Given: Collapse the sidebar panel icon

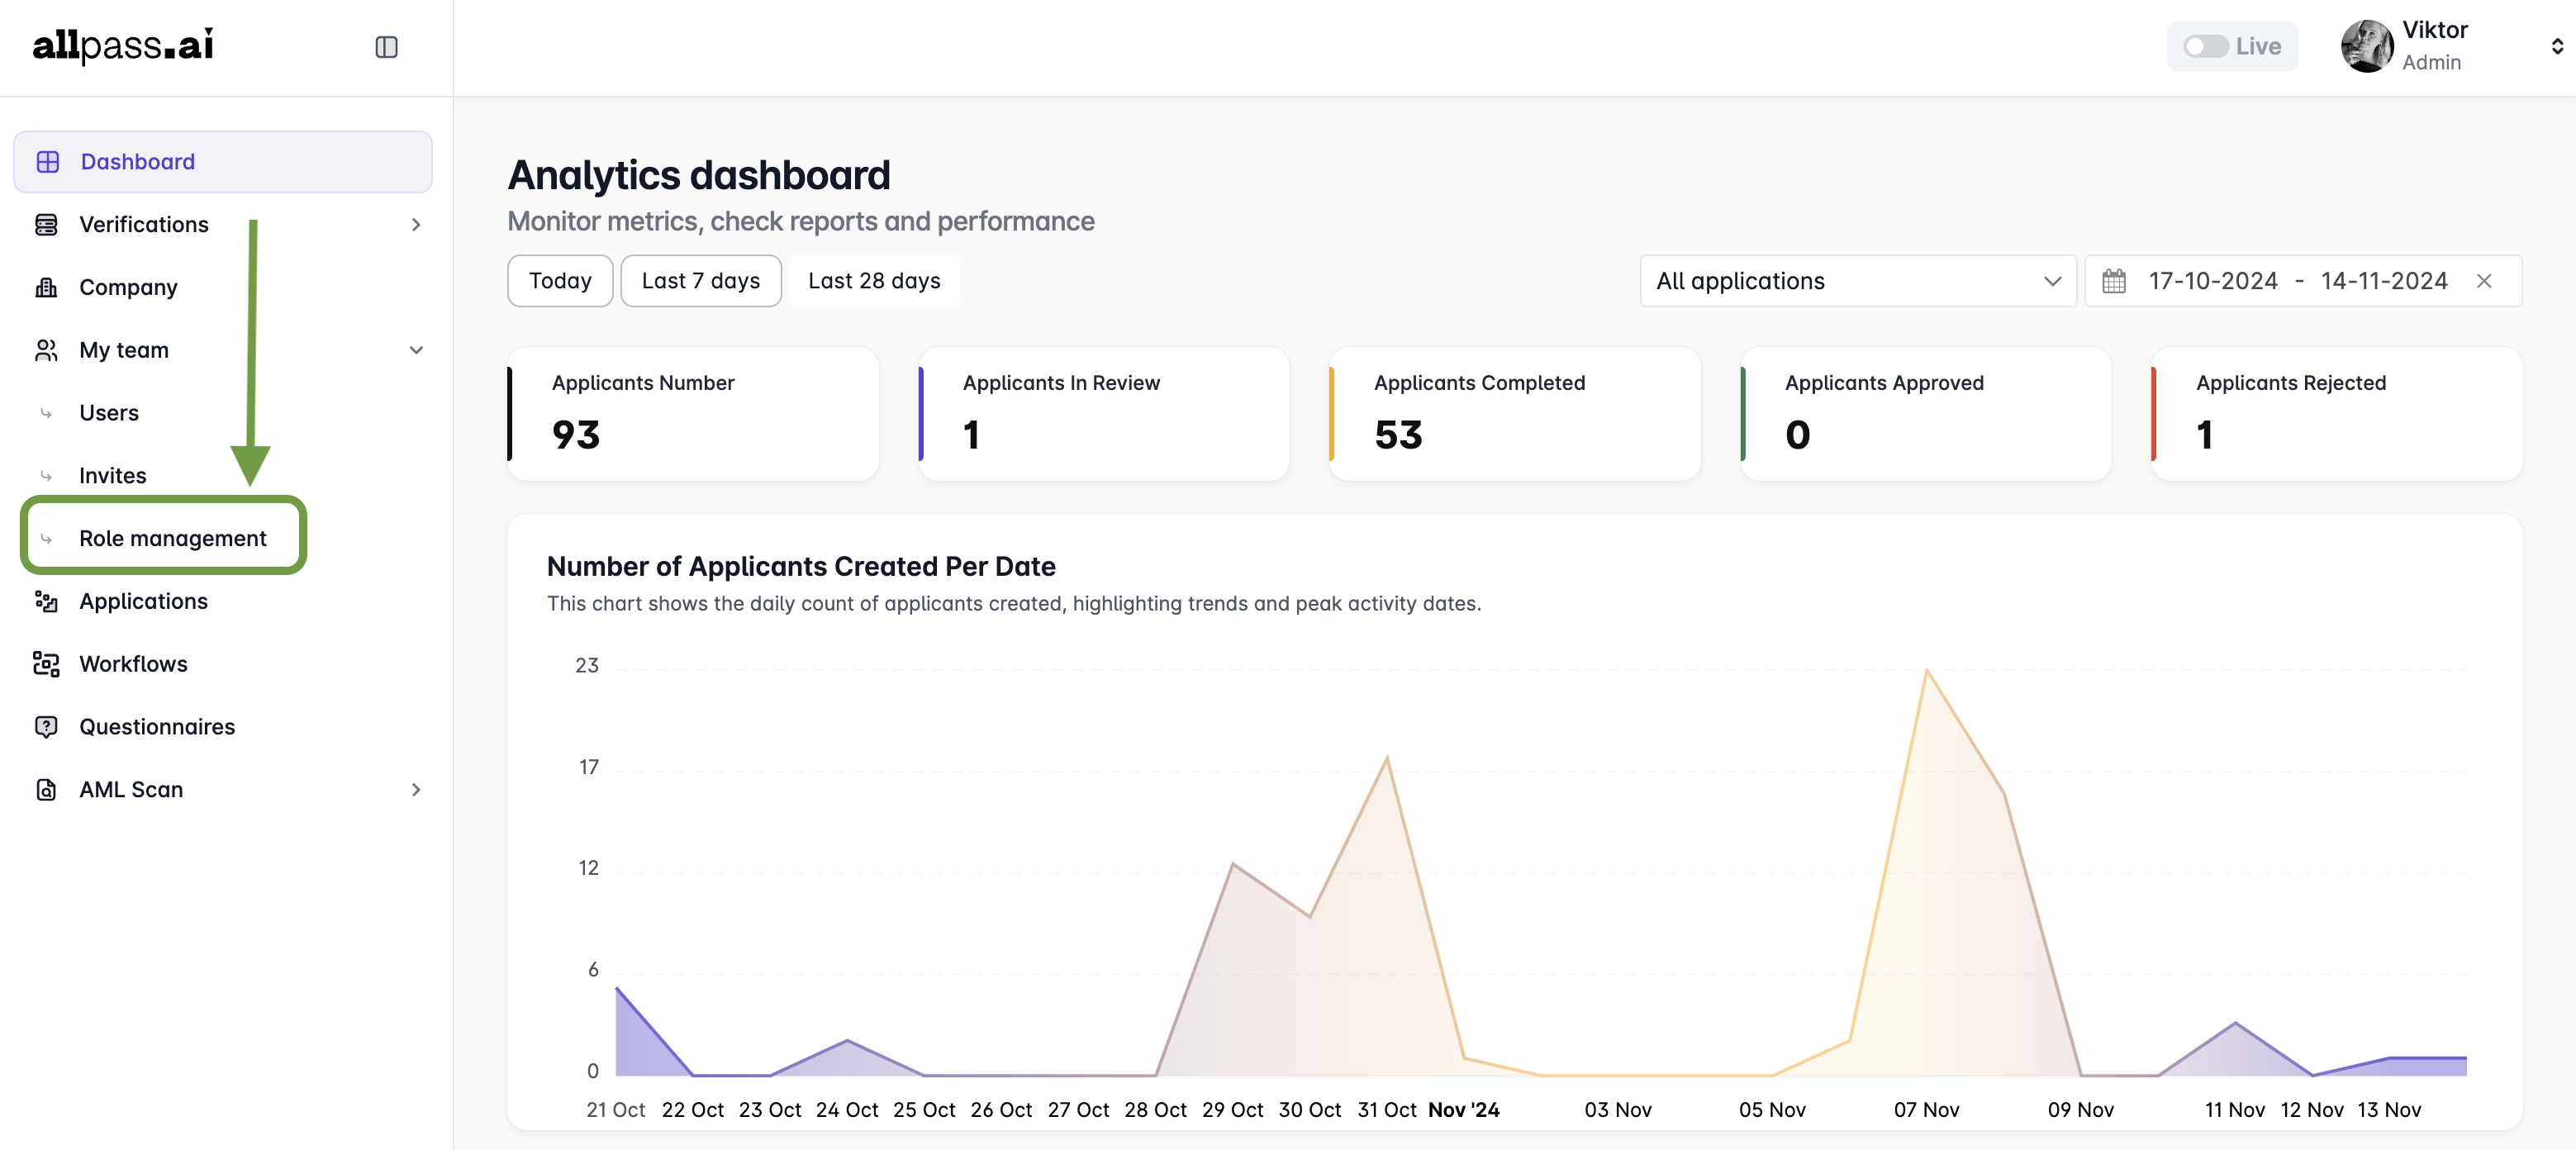Looking at the screenshot, I should (x=386, y=47).
